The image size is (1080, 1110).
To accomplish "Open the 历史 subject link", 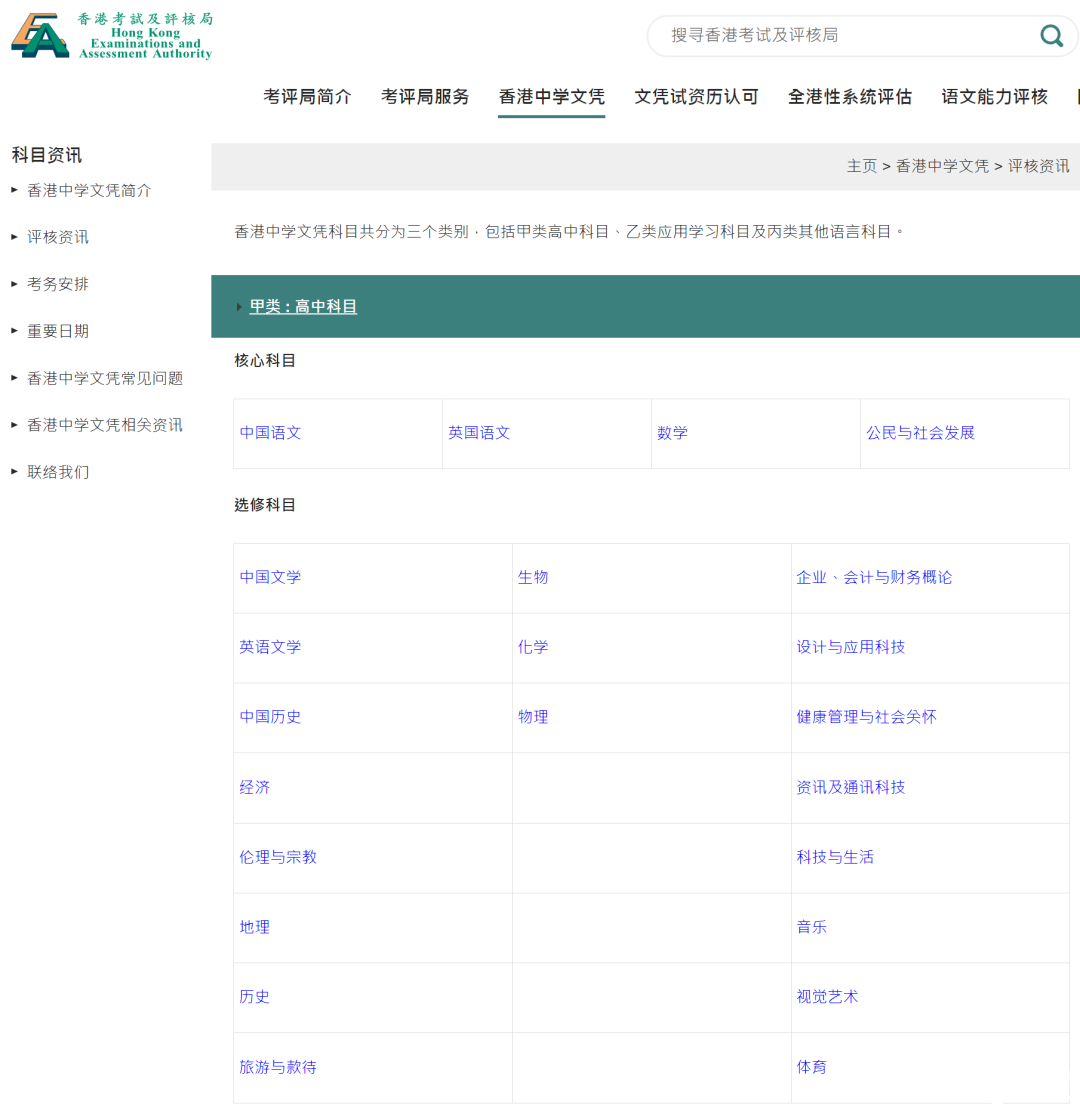I will click(x=255, y=997).
